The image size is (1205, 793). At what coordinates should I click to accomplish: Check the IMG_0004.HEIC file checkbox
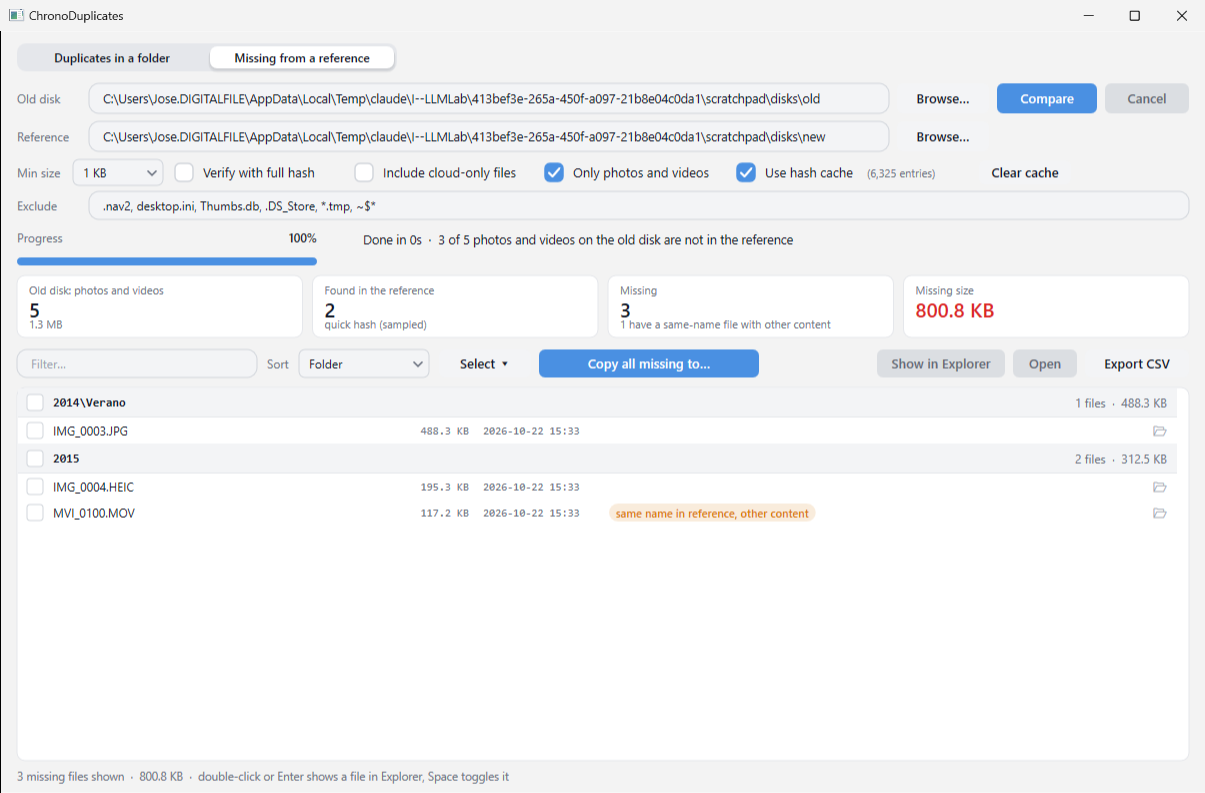[x=35, y=487]
